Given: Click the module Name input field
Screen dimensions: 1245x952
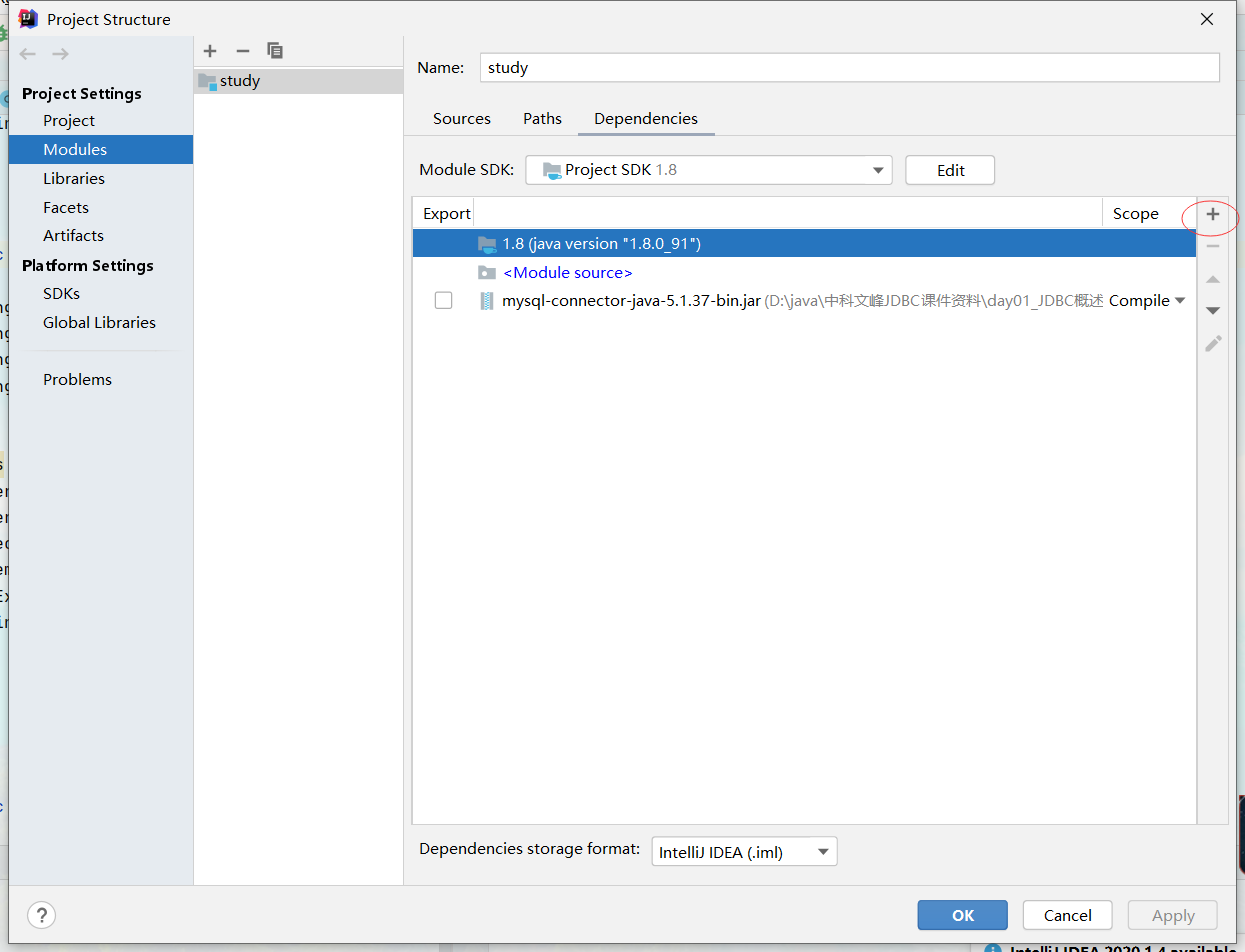Looking at the screenshot, I should click(850, 68).
